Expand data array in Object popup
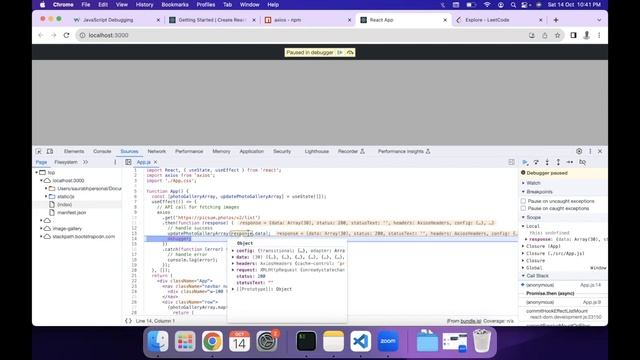The width and height of the screenshot is (640, 360). click(x=233, y=257)
